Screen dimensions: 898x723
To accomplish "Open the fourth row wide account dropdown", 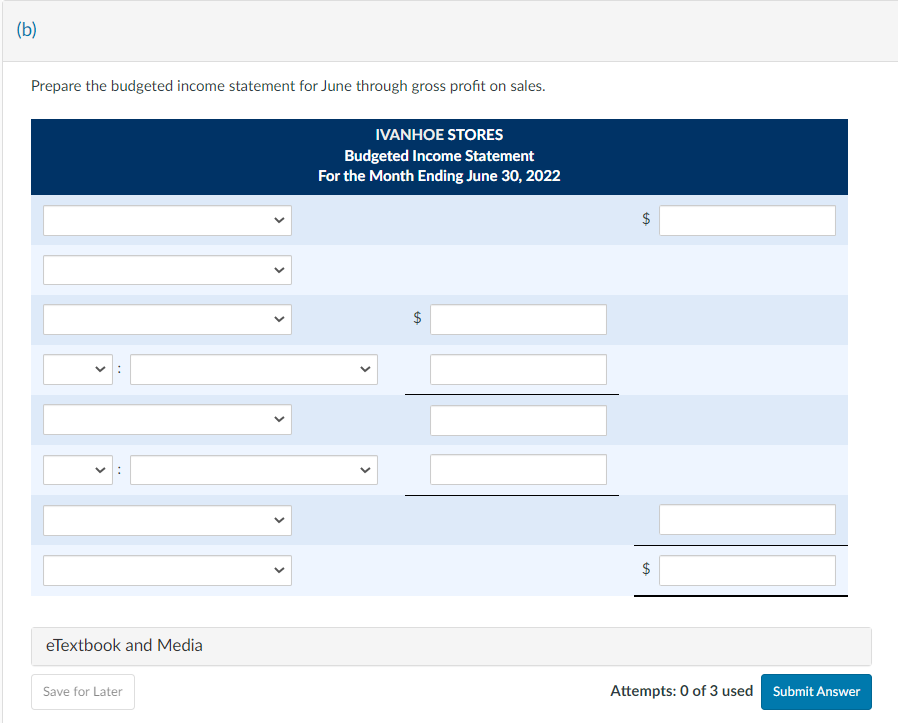I will tap(254, 370).
